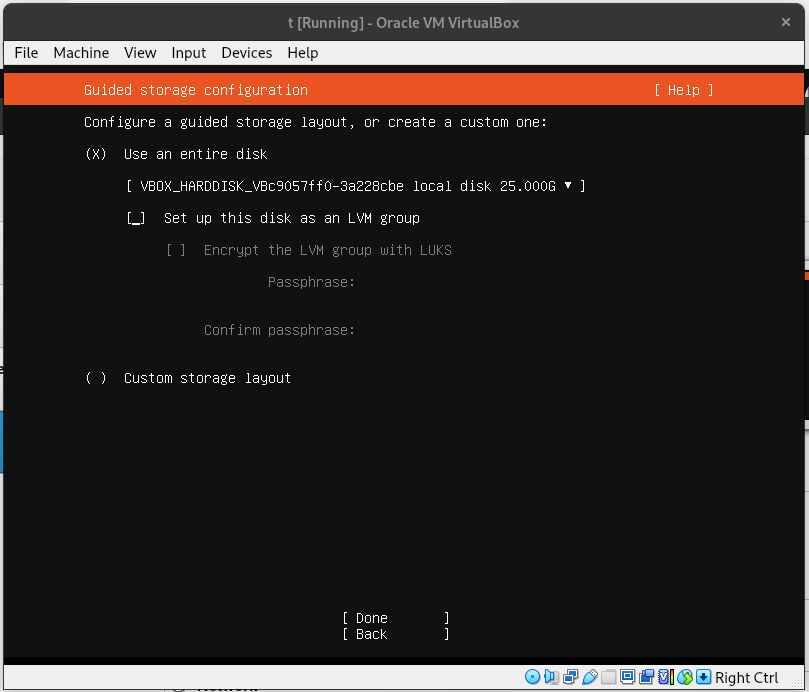809x692 pixels.
Task: Open the VBOX_HARDDISK disk selection dropdown
Action: pos(353,186)
